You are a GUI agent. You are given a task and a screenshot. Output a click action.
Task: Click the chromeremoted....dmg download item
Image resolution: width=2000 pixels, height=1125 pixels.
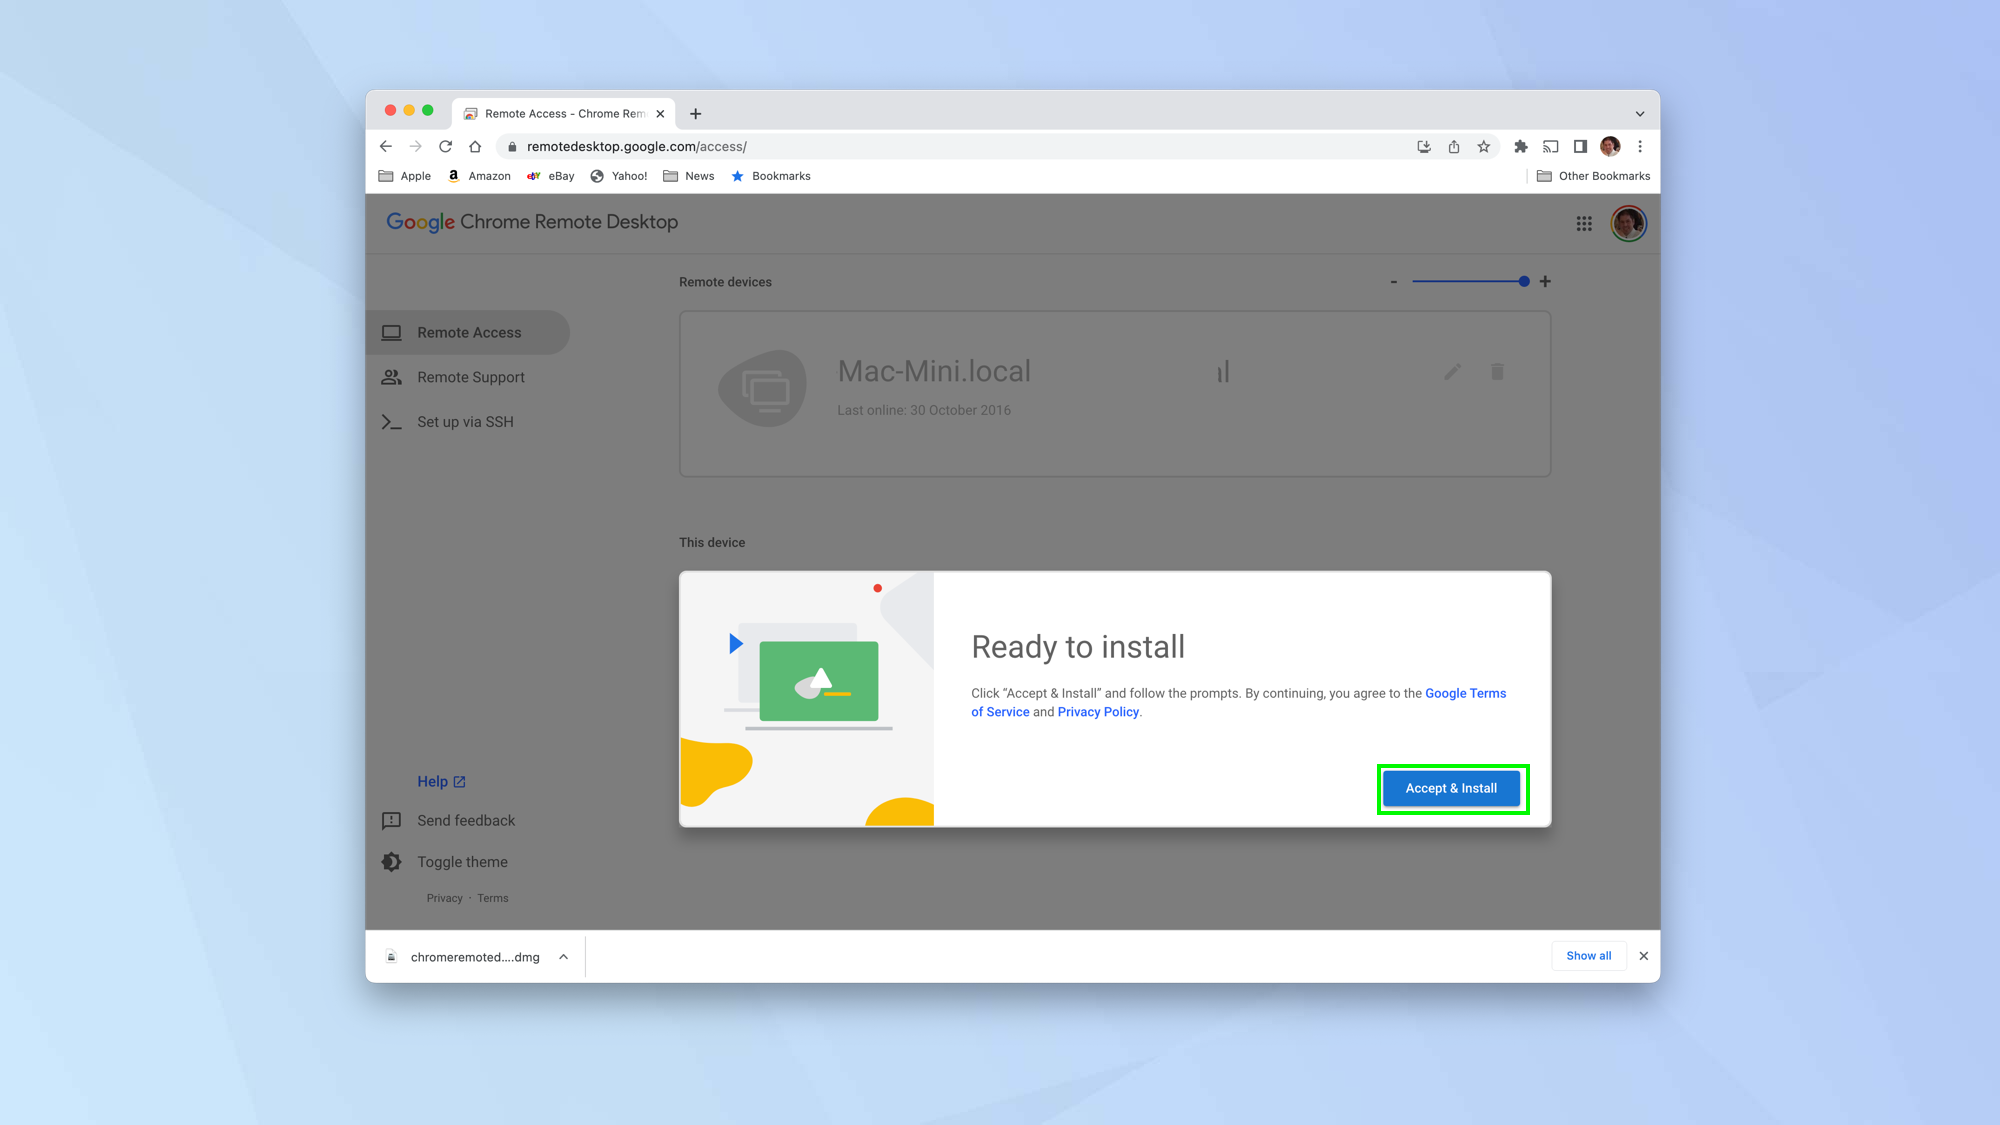pyautogui.click(x=475, y=956)
